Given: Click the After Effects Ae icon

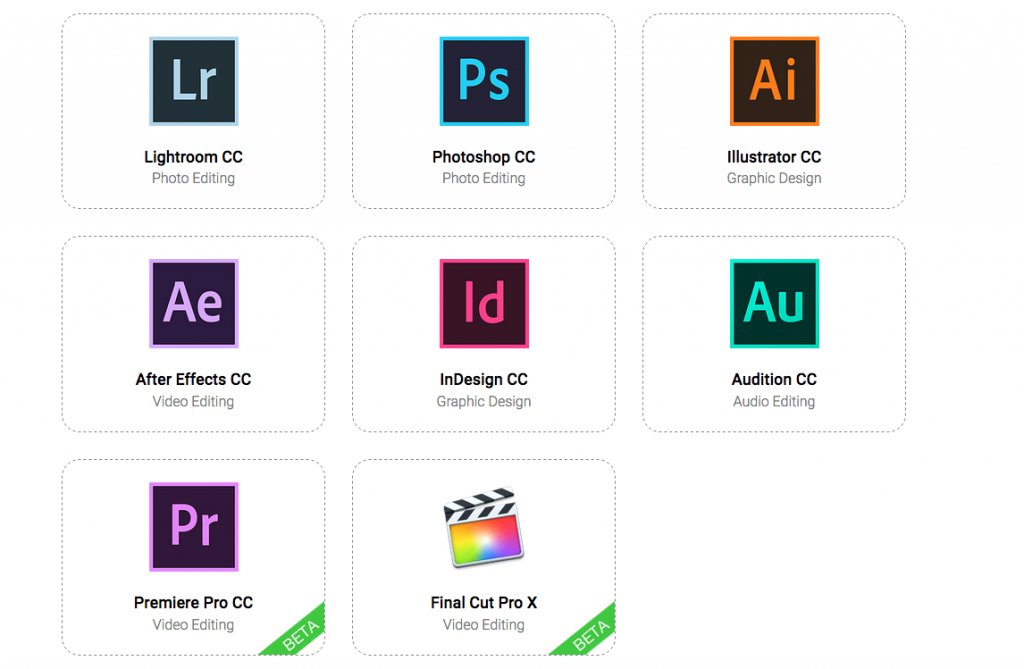Looking at the screenshot, I should pyautogui.click(x=193, y=304).
